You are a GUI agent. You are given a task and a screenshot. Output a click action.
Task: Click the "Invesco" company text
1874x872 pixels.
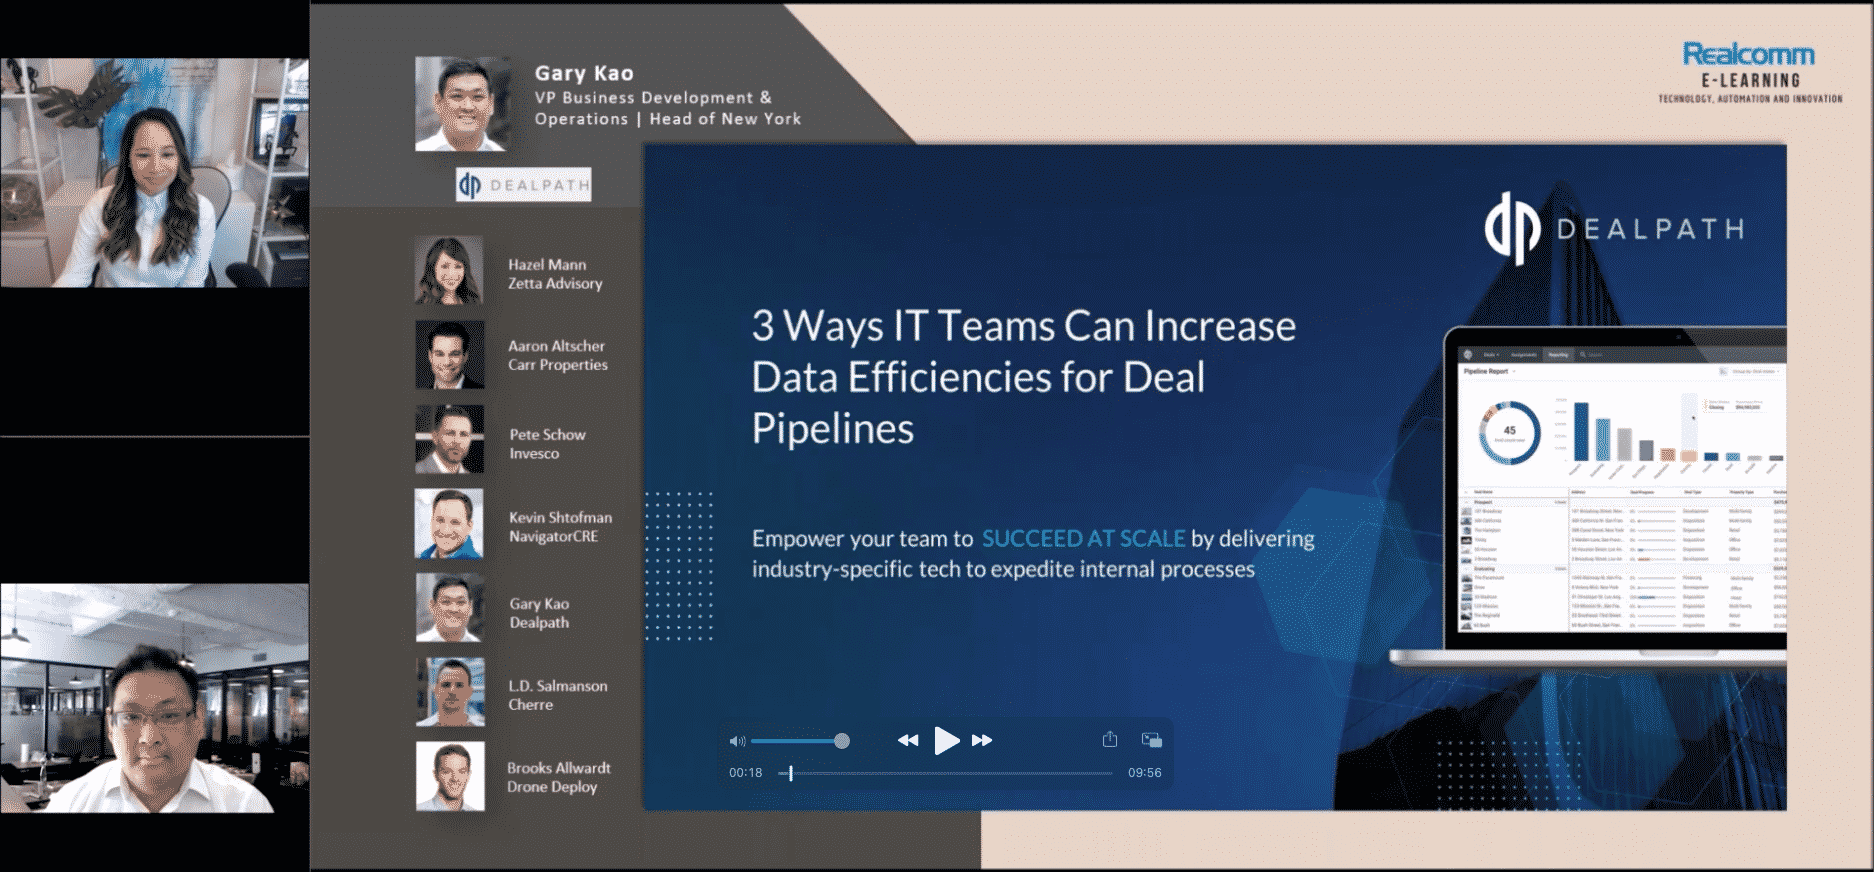[x=534, y=454]
